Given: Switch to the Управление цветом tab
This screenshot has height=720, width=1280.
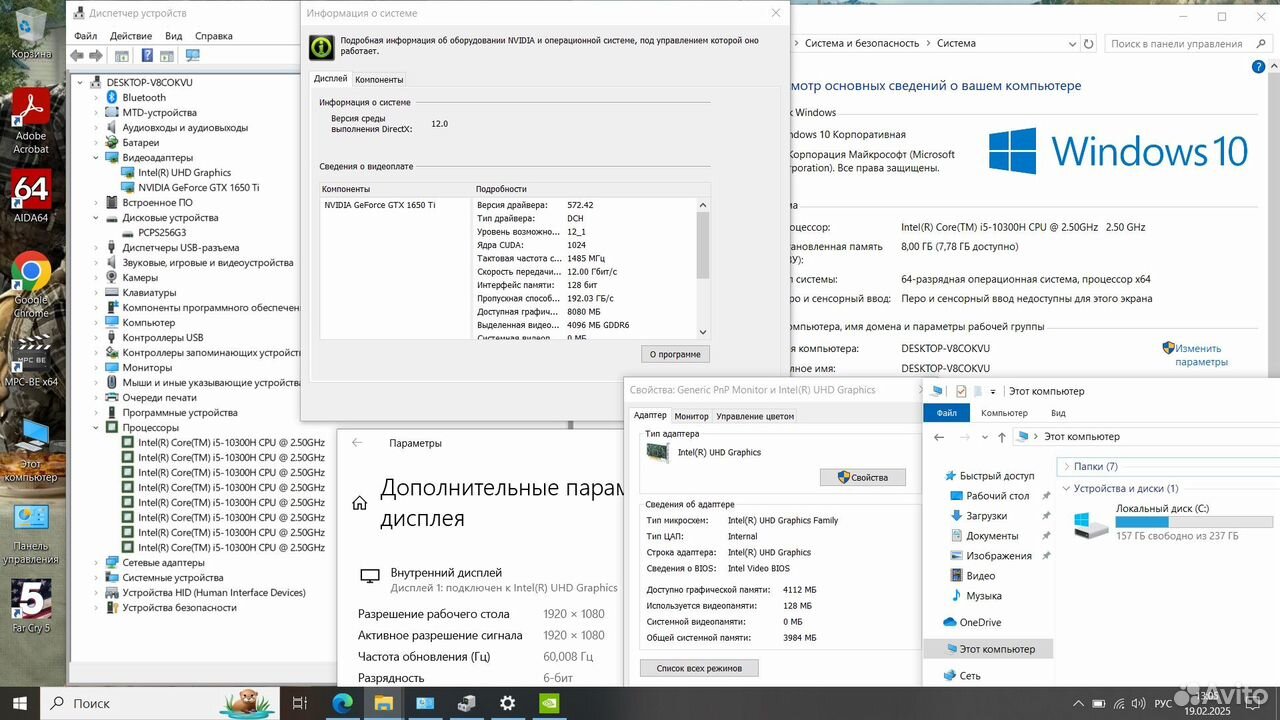Looking at the screenshot, I should (x=755, y=416).
